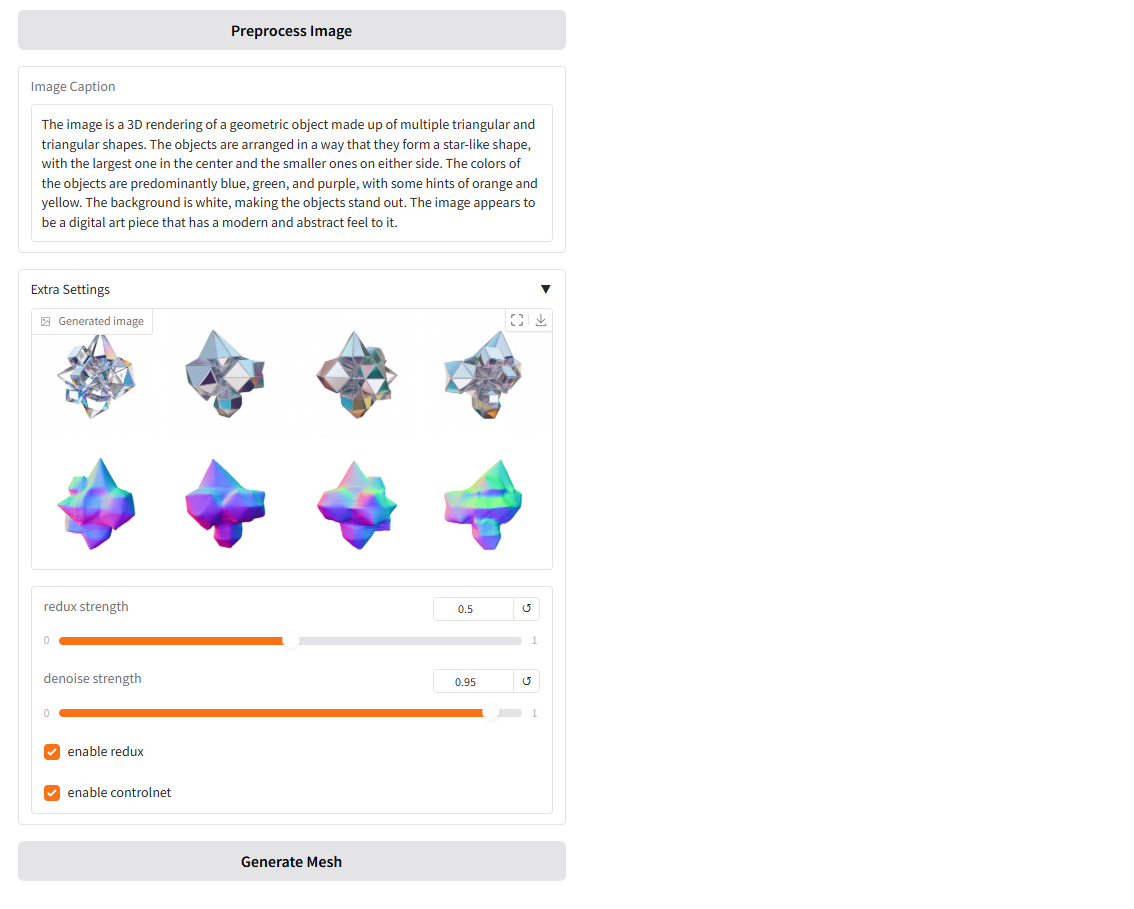Download the generated image
Screen dimensions: 1134x909
coord(541,320)
